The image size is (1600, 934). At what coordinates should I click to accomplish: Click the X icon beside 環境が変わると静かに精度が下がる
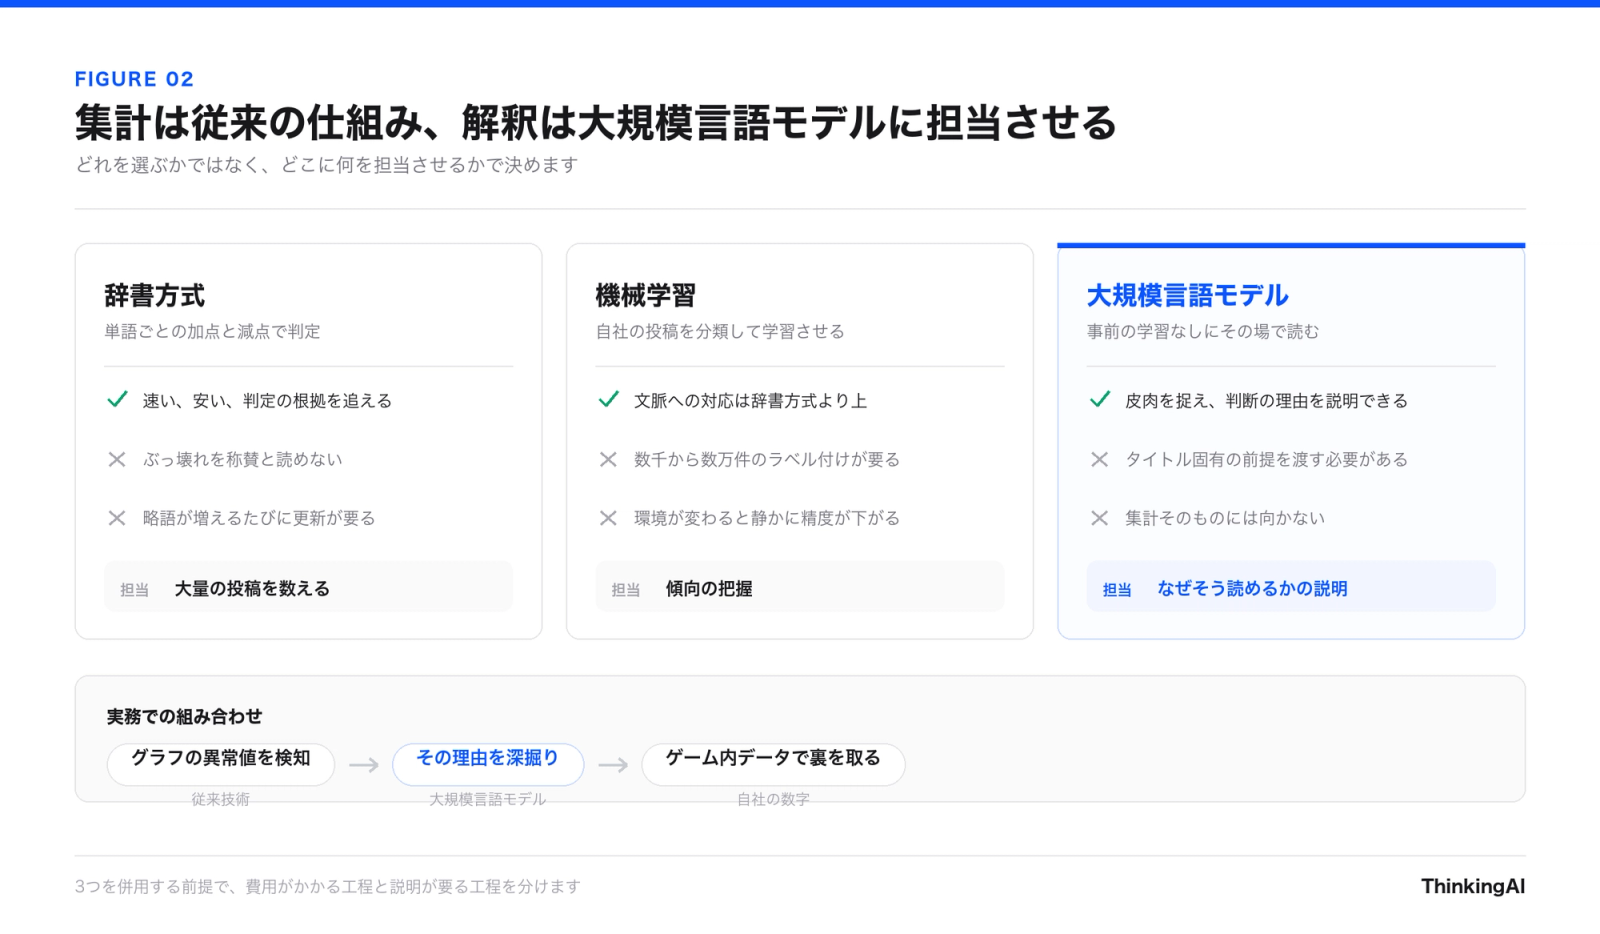(x=608, y=518)
